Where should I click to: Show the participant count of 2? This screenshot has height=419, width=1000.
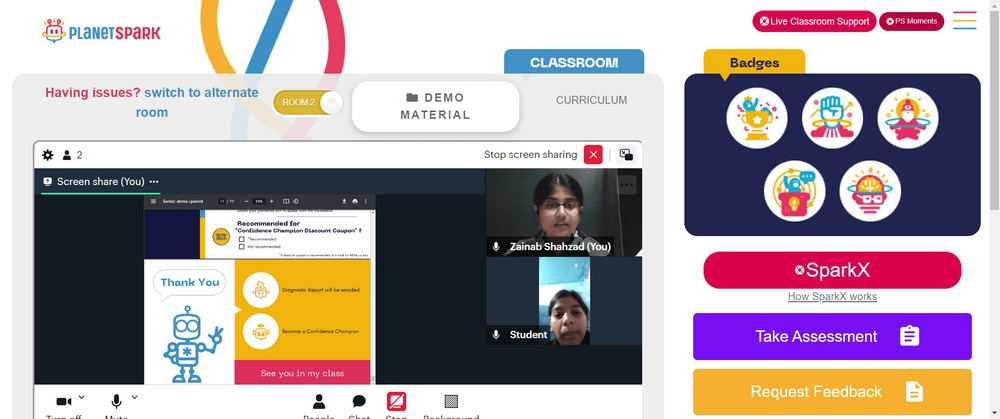(72, 155)
